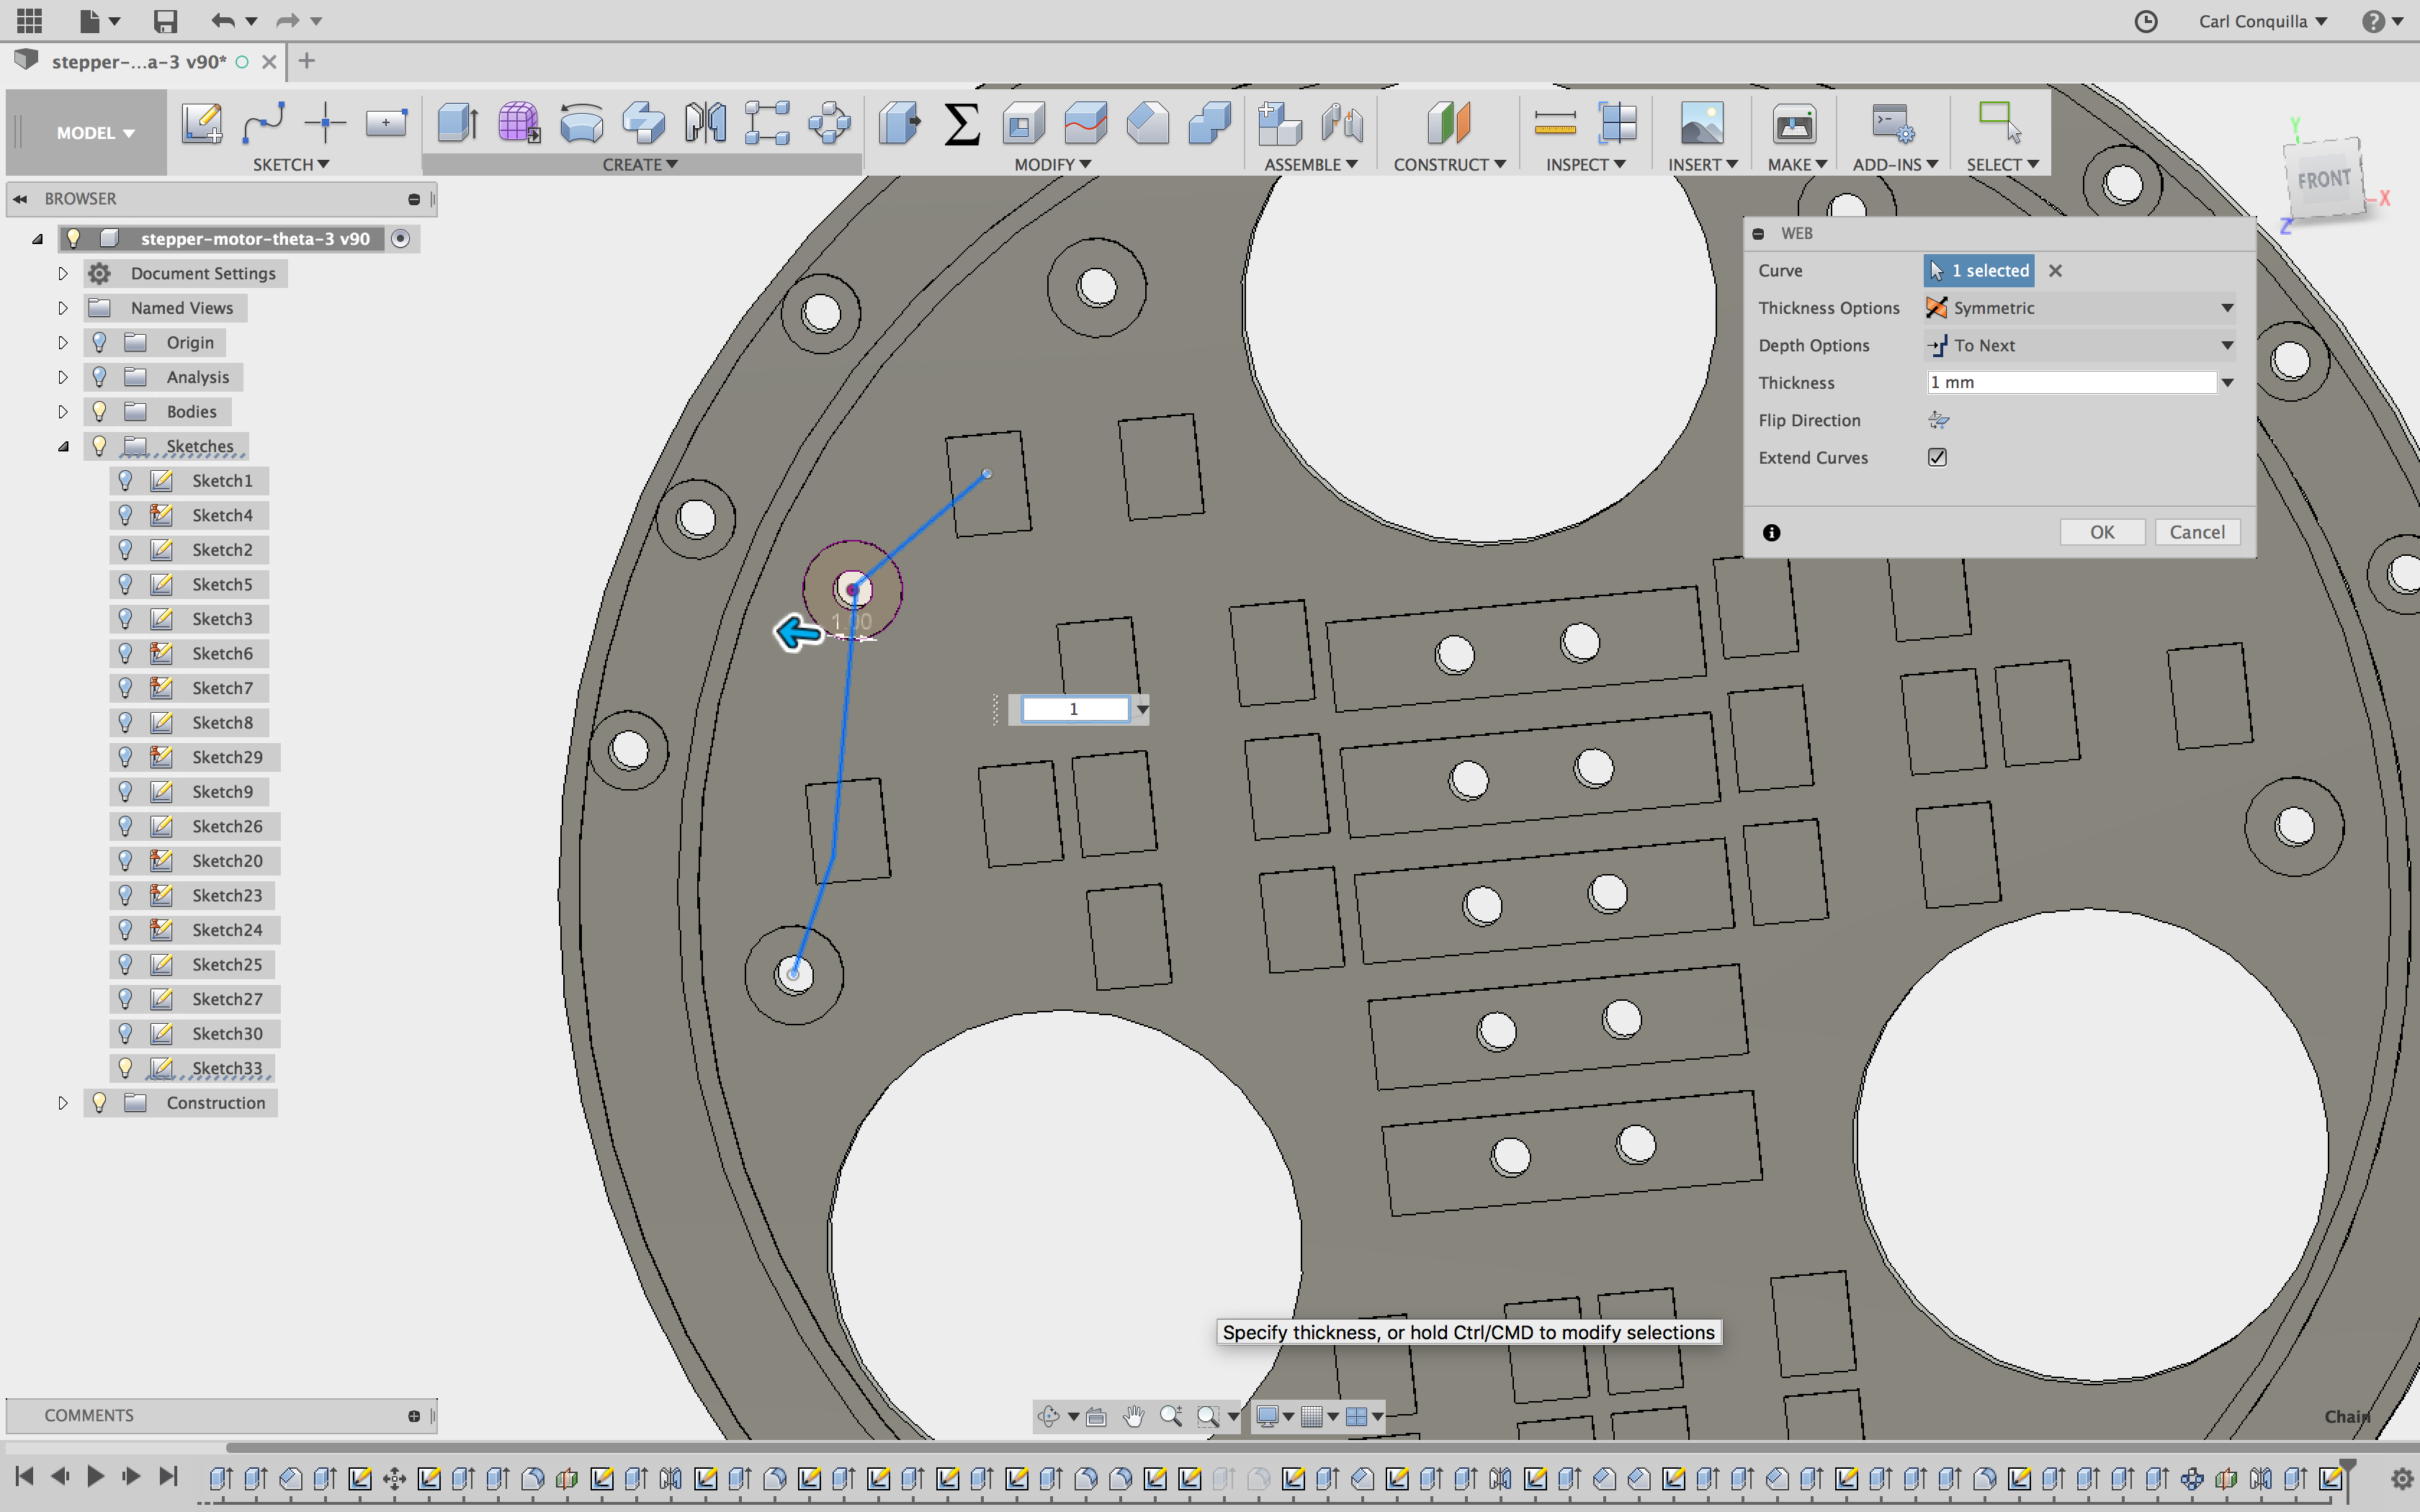Open the SKETCH menu

tap(290, 165)
